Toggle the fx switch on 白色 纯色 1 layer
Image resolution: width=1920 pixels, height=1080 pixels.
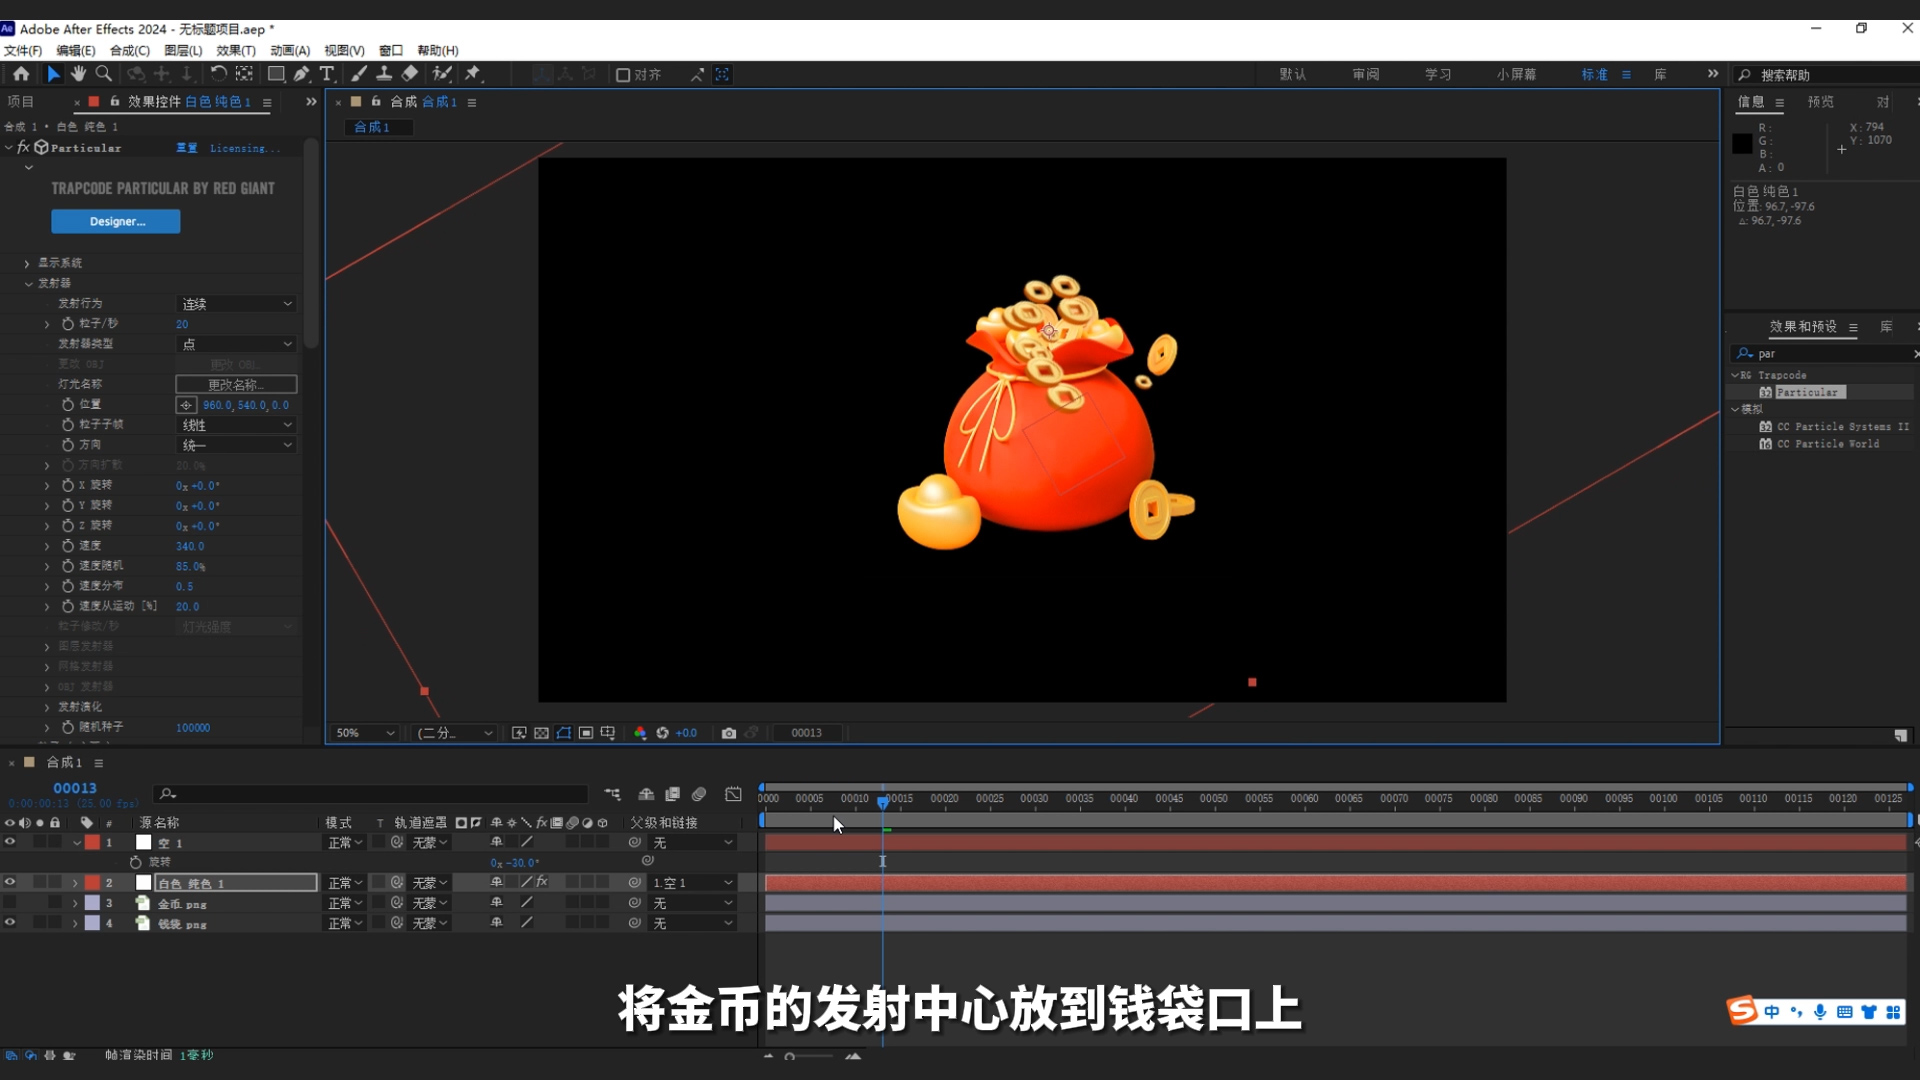pyautogui.click(x=542, y=882)
